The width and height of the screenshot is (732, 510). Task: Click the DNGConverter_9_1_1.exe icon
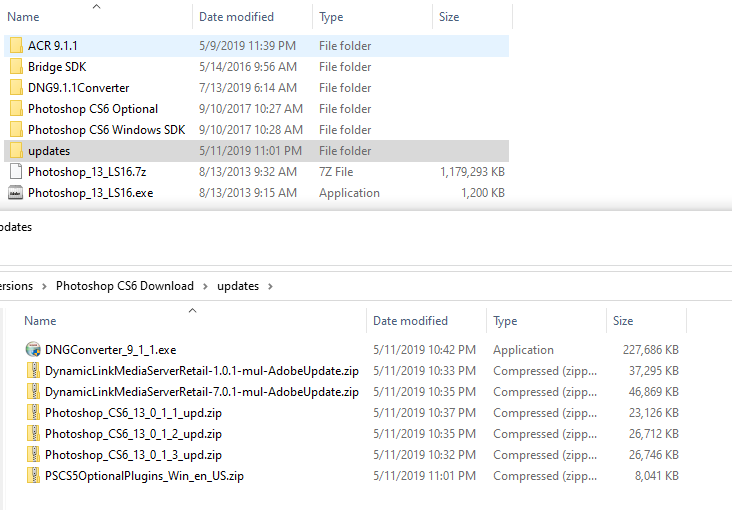click(x=33, y=350)
